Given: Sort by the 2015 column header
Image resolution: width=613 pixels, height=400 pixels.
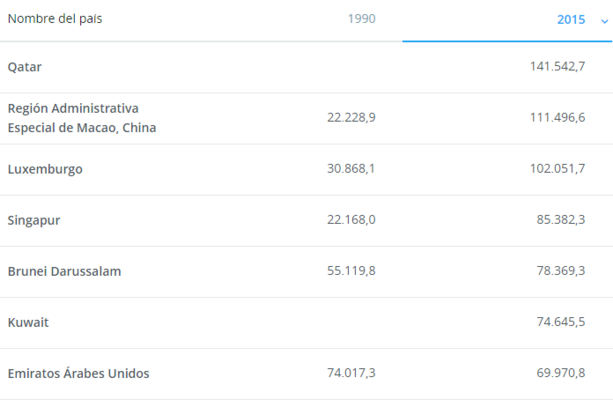Looking at the screenshot, I should tap(571, 19).
